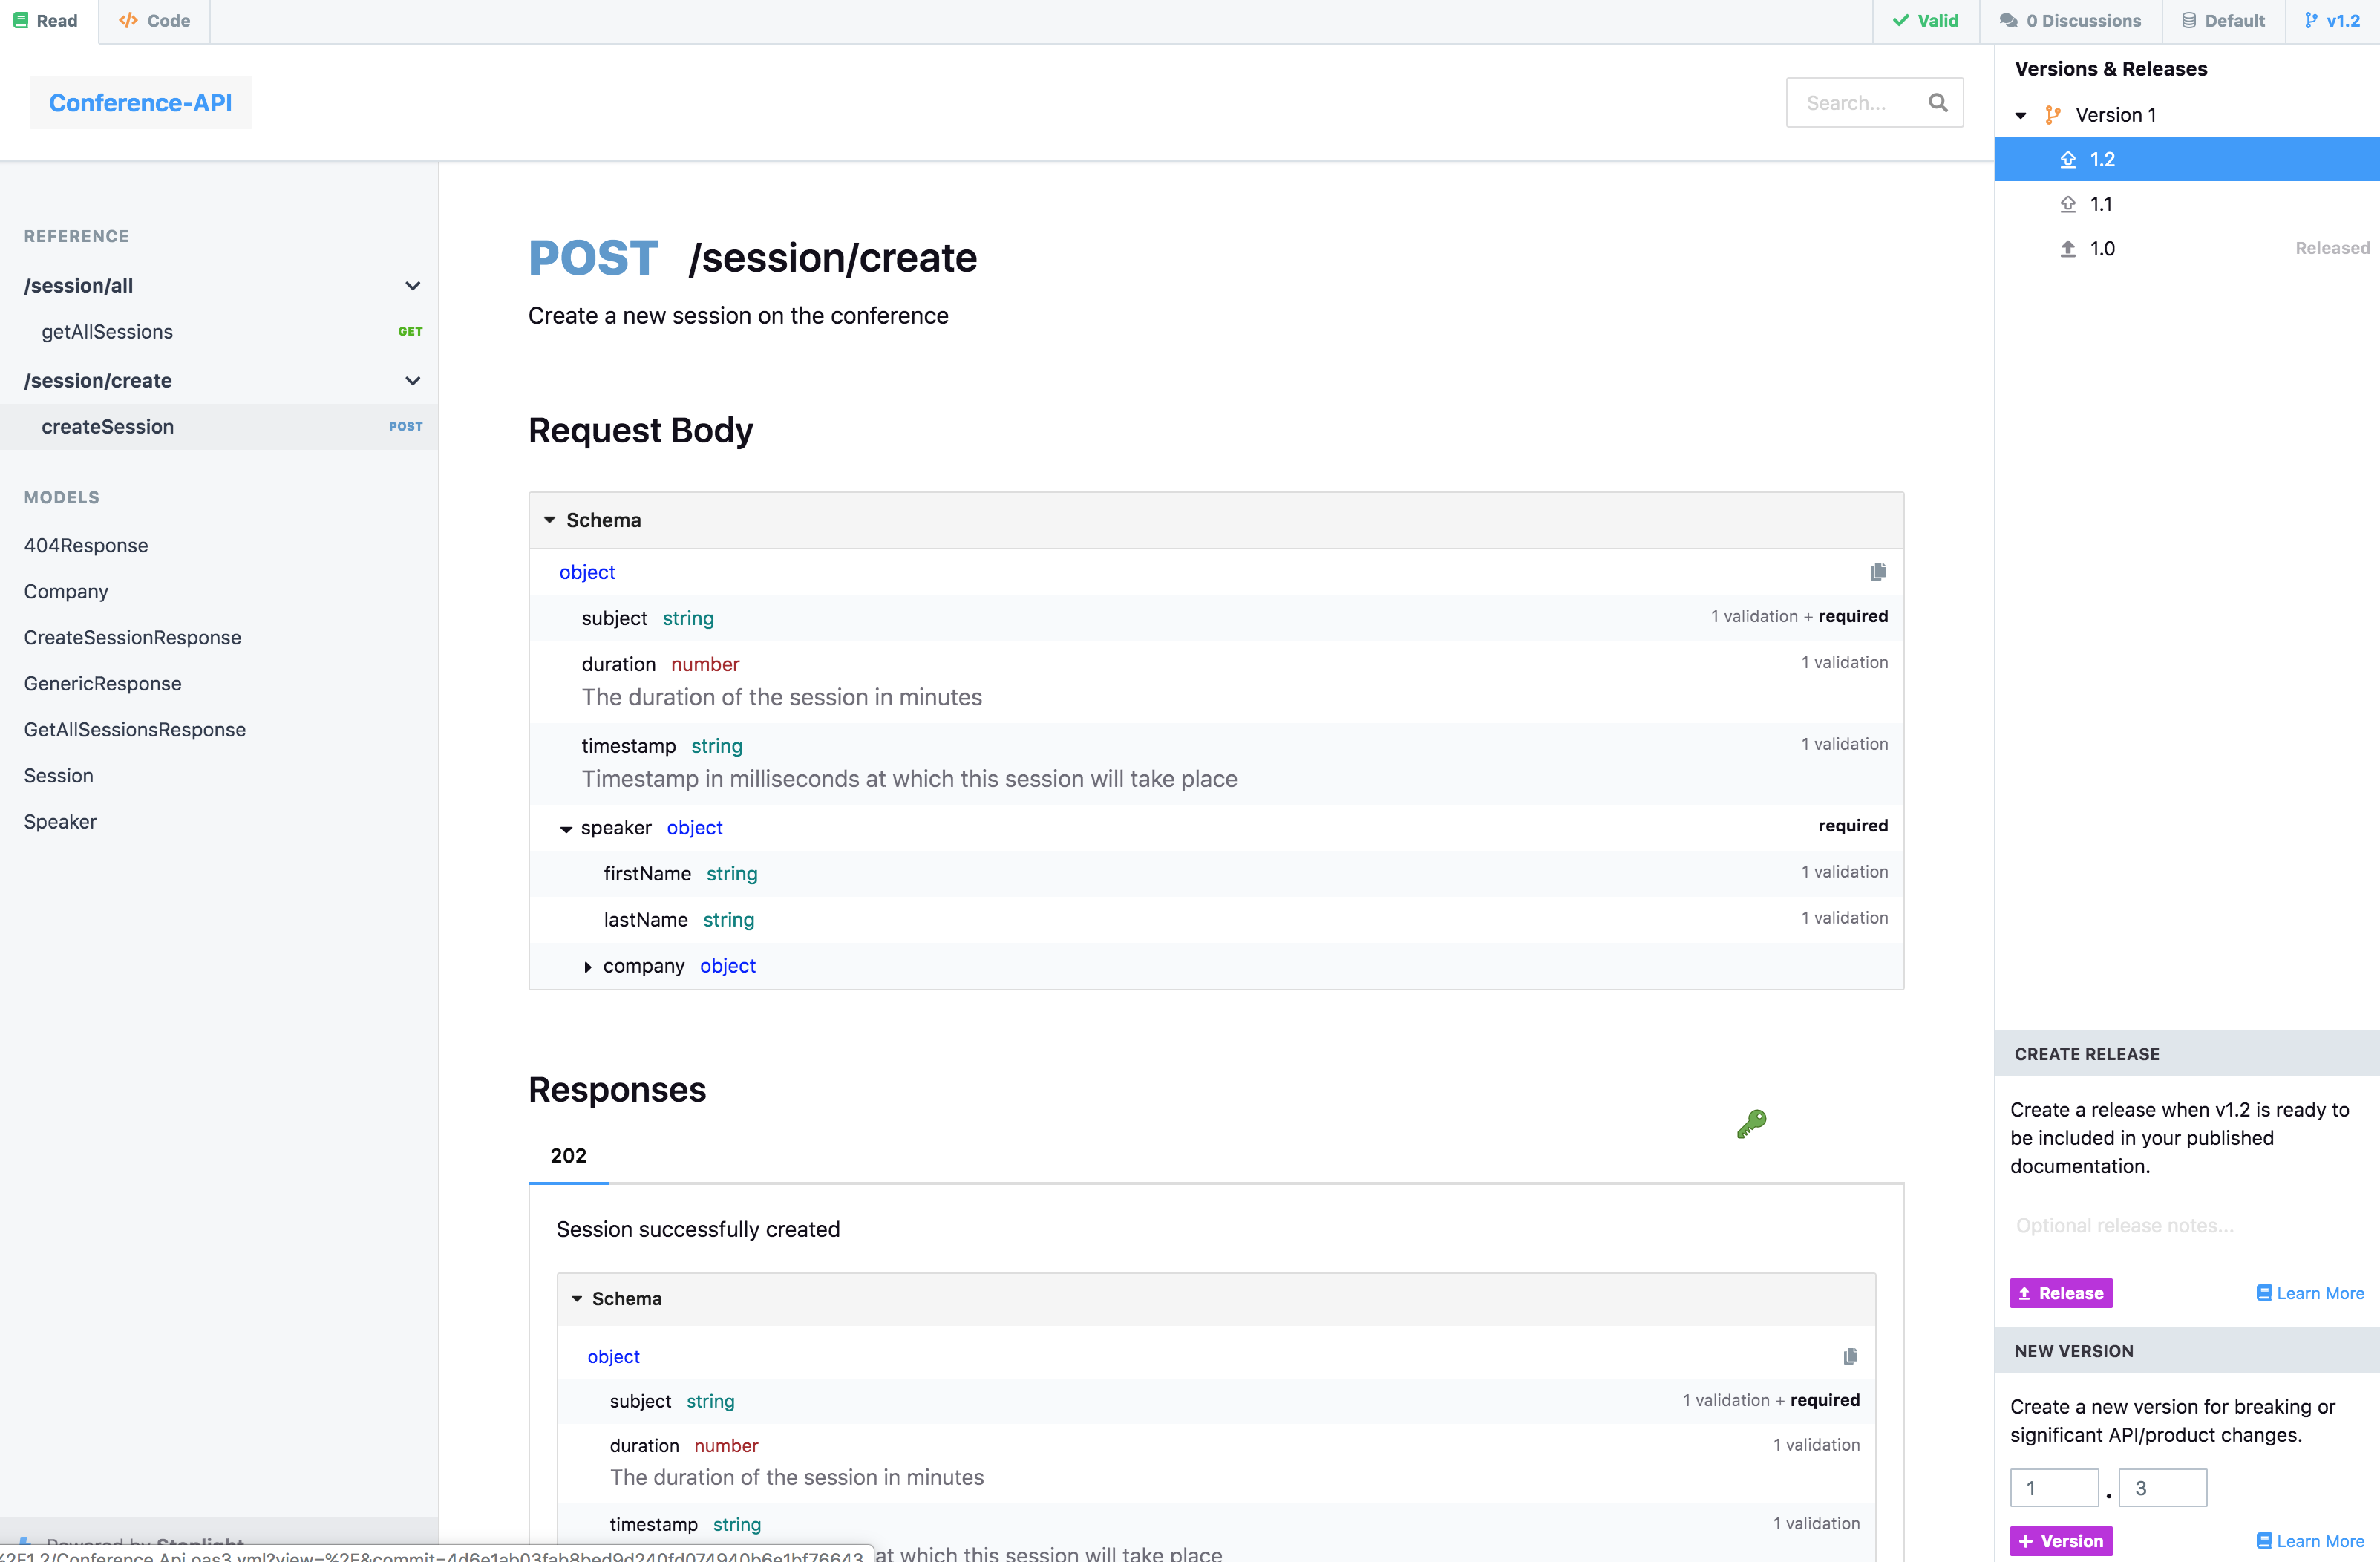Viewport: 2380px width, 1562px height.
Task: Click the firstName string row
Action: [x=1216, y=874]
